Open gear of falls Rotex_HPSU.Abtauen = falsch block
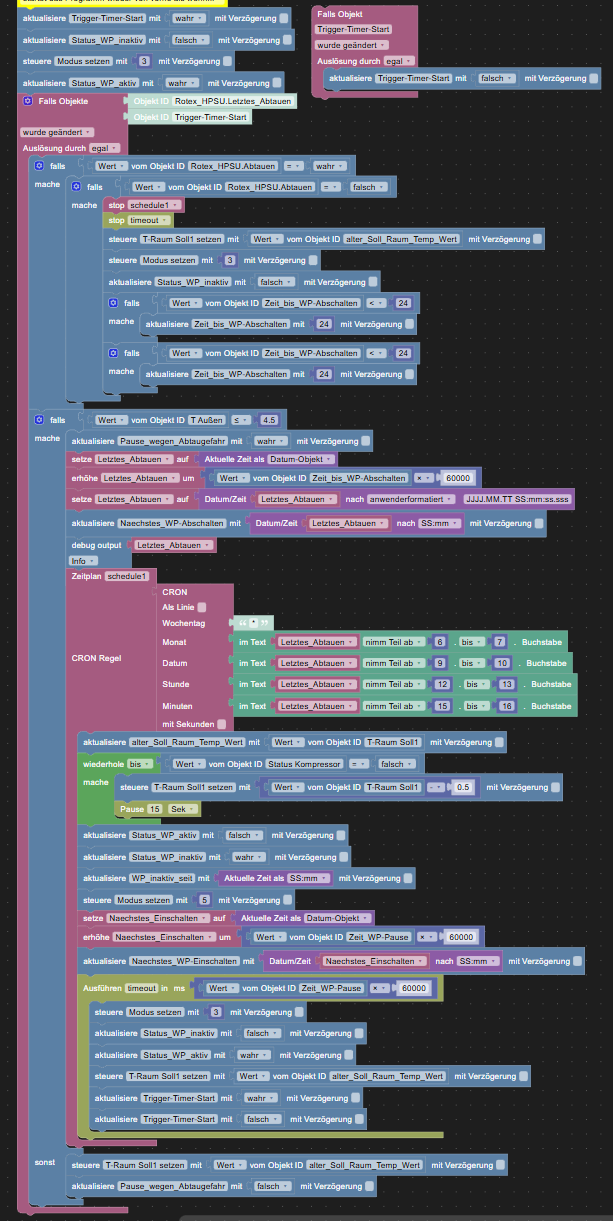Viewport: 613px width, 1221px height. [x=75, y=187]
